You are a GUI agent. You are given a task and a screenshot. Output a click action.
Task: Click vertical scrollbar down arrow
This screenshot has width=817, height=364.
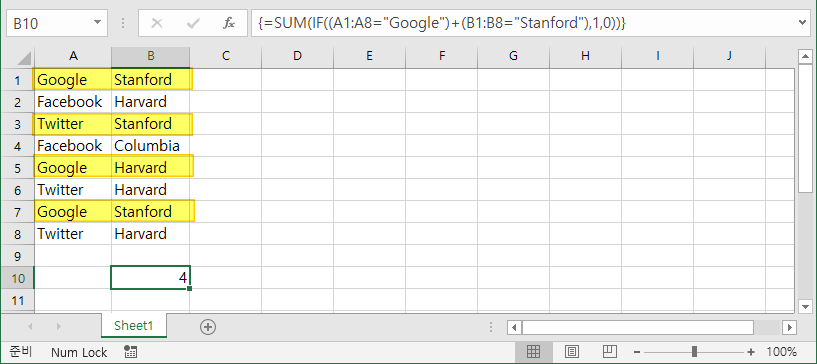tap(806, 307)
